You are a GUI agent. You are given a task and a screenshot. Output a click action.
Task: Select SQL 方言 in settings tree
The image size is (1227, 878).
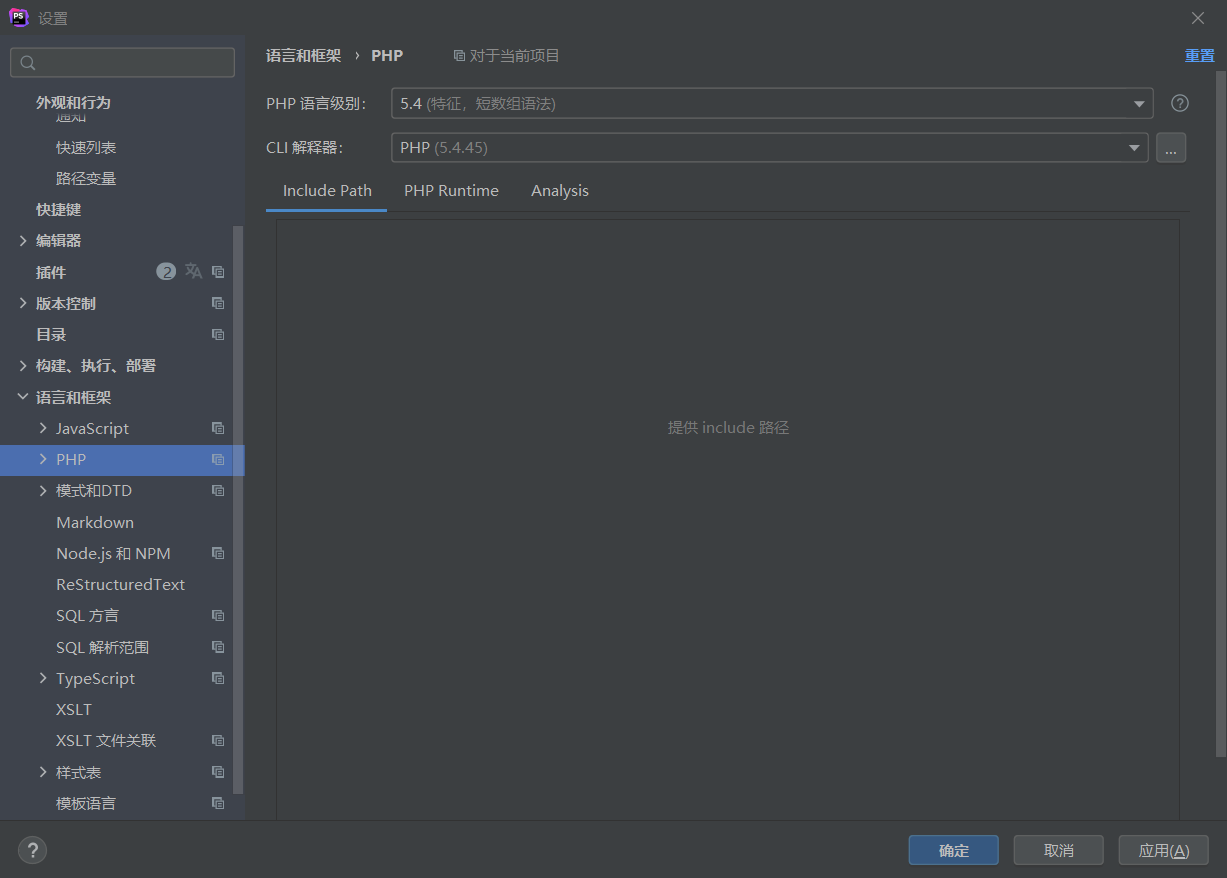pyautogui.click(x=87, y=616)
